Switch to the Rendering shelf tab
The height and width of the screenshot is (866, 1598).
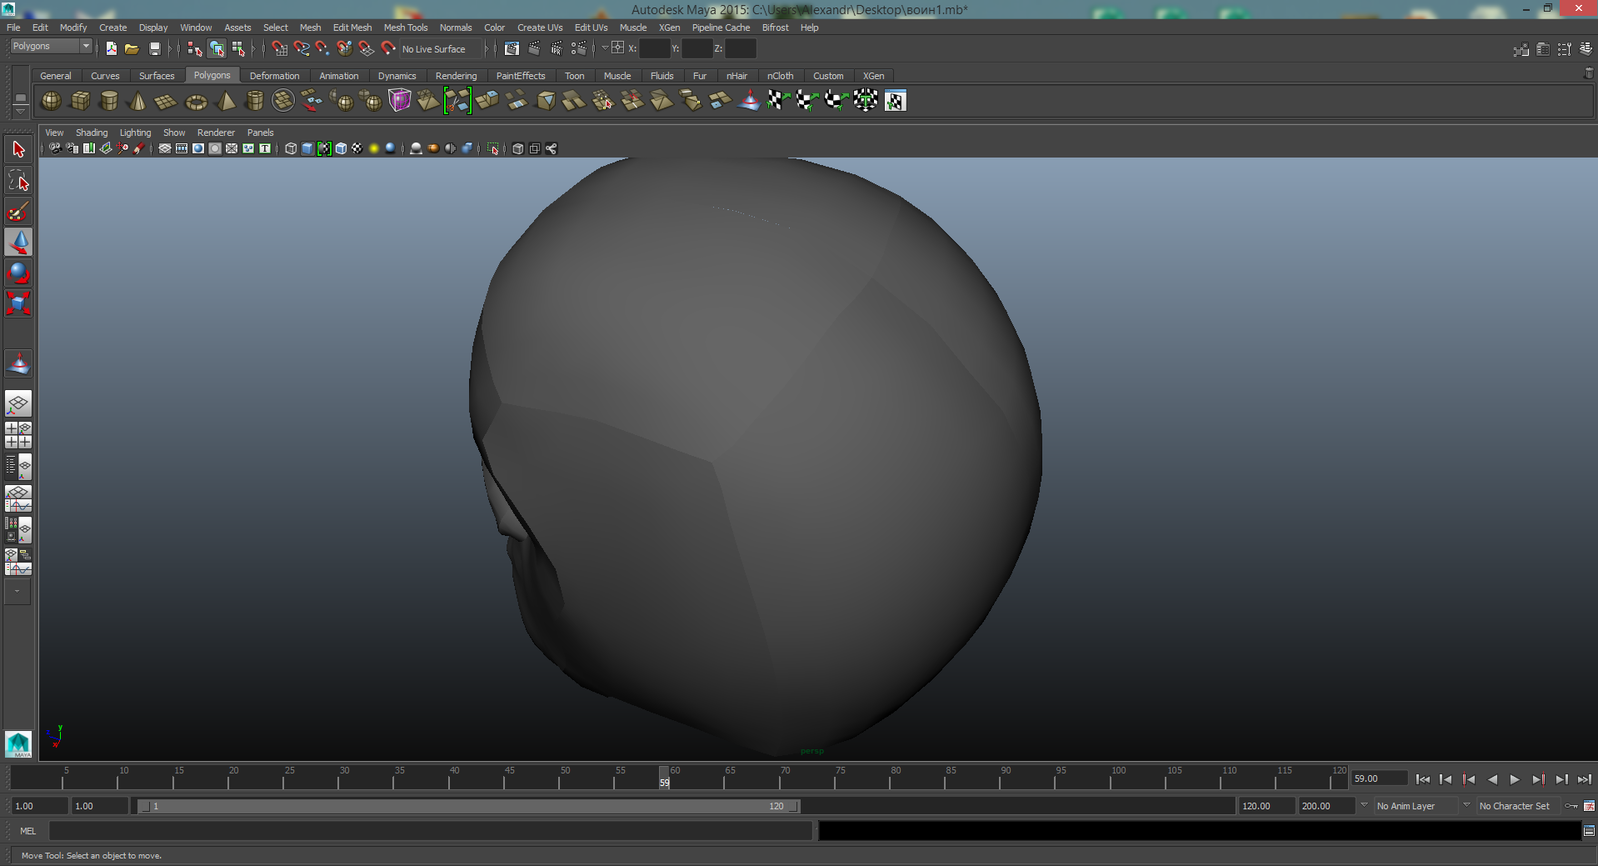point(456,76)
